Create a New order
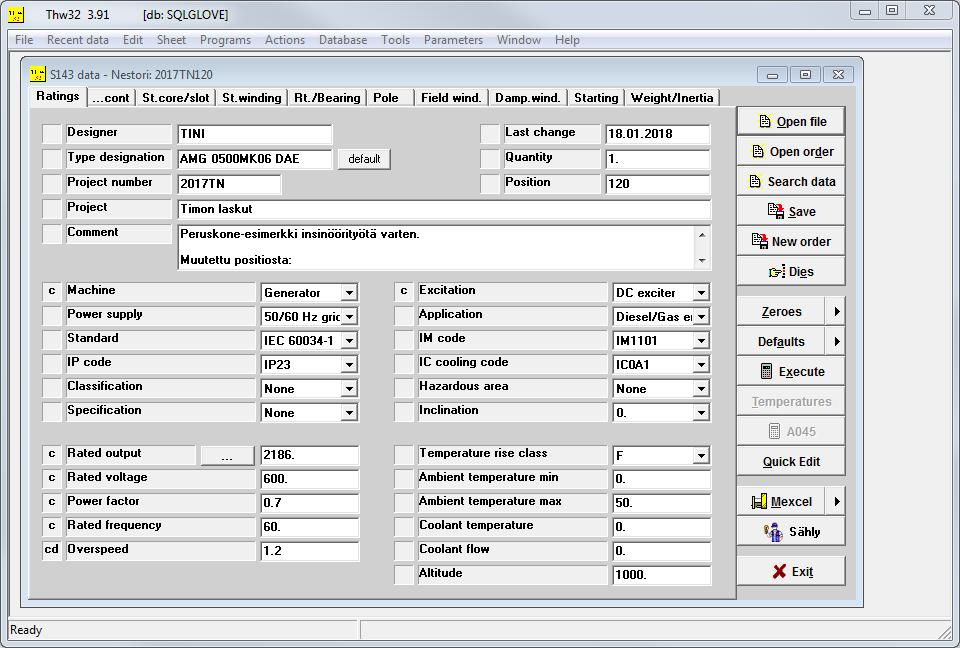The width and height of the screenshot is (960, 648). click(791, 241)
